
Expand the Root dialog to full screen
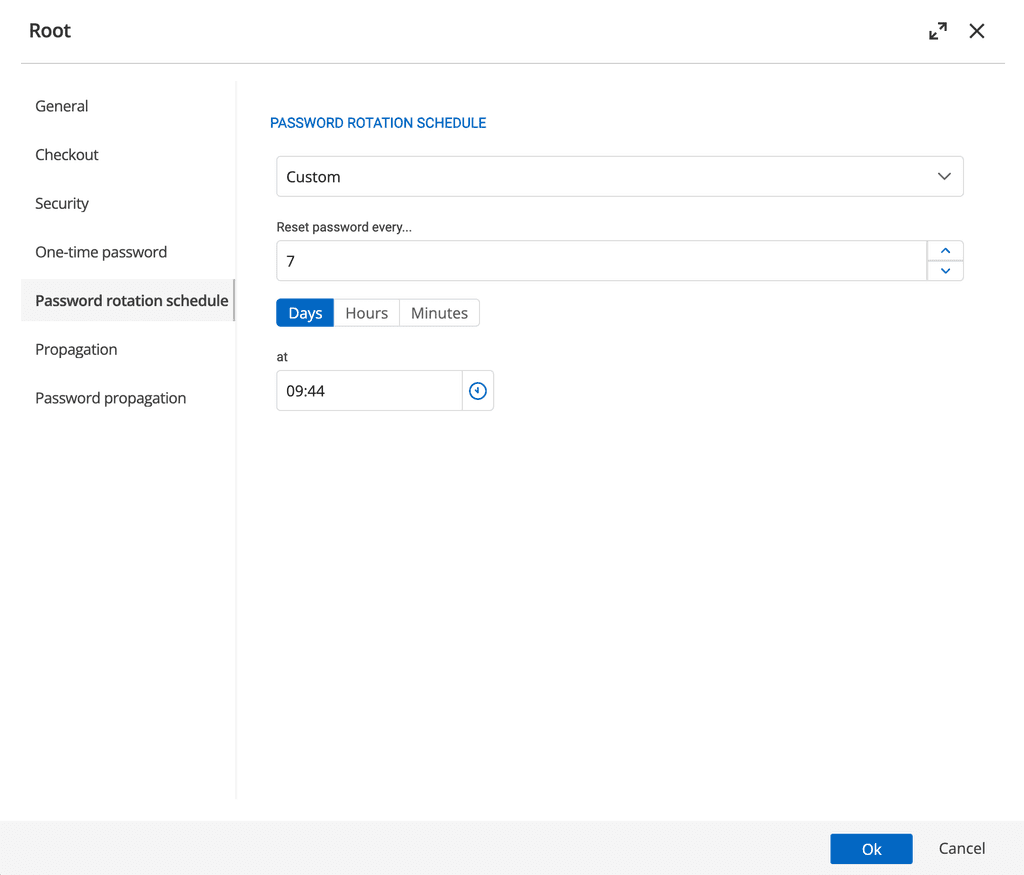point(937,31)
